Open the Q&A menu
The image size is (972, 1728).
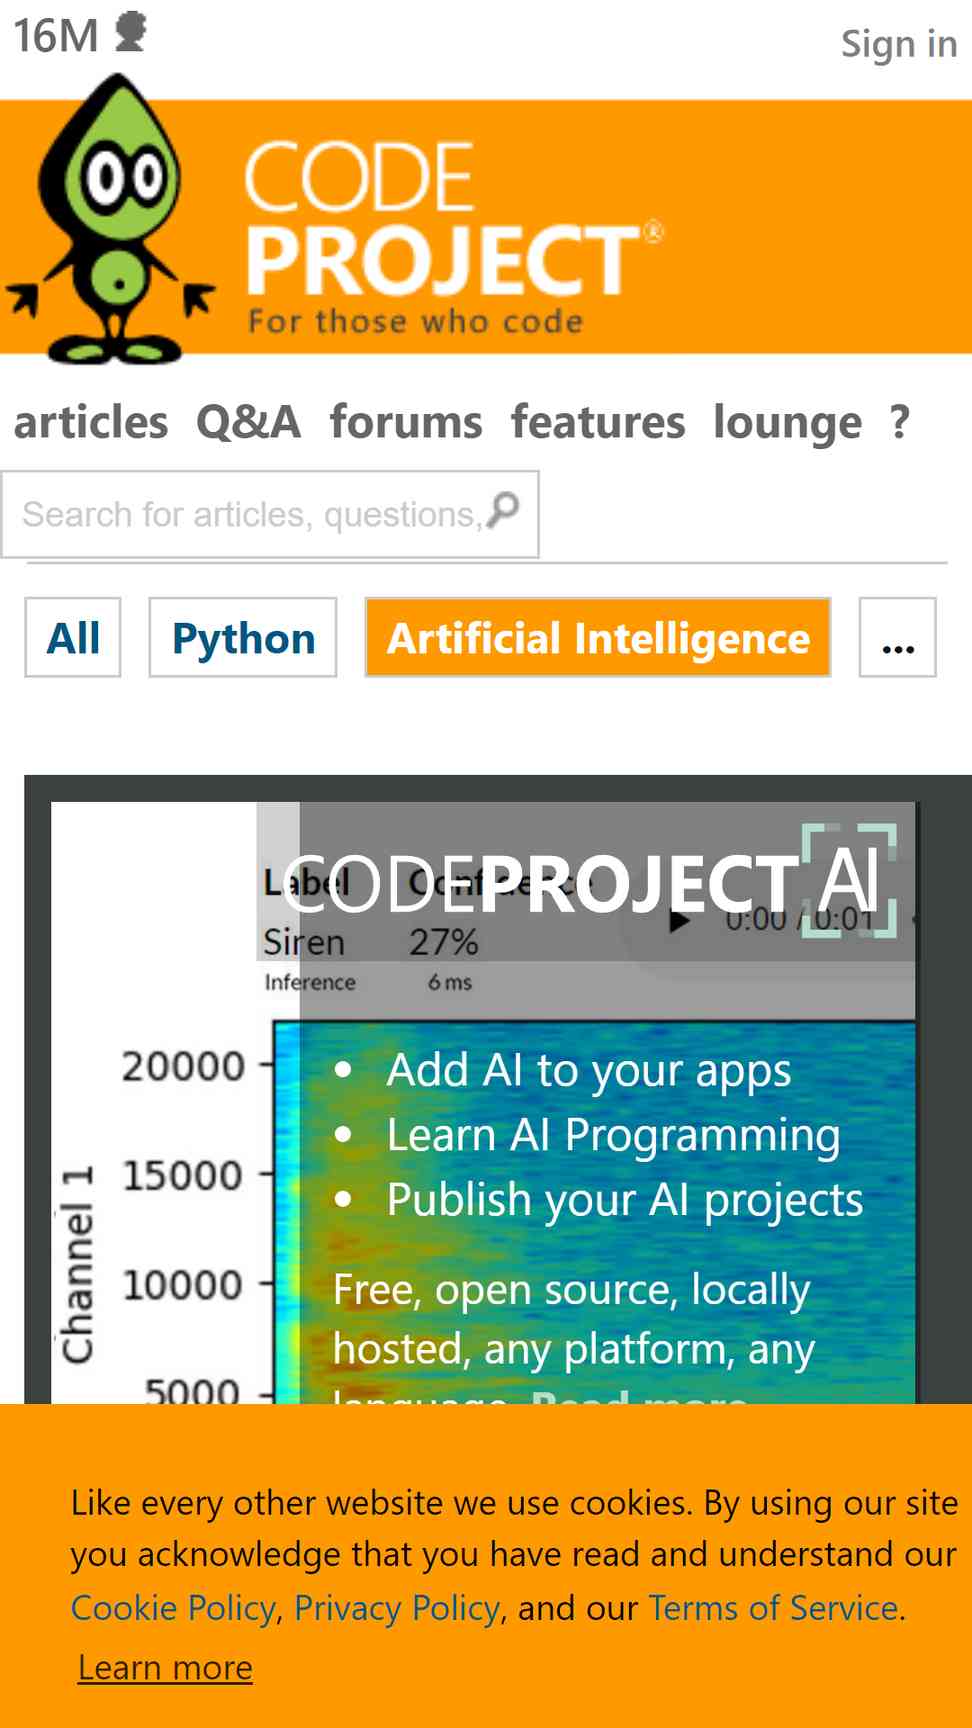click(x=248, y=422)
